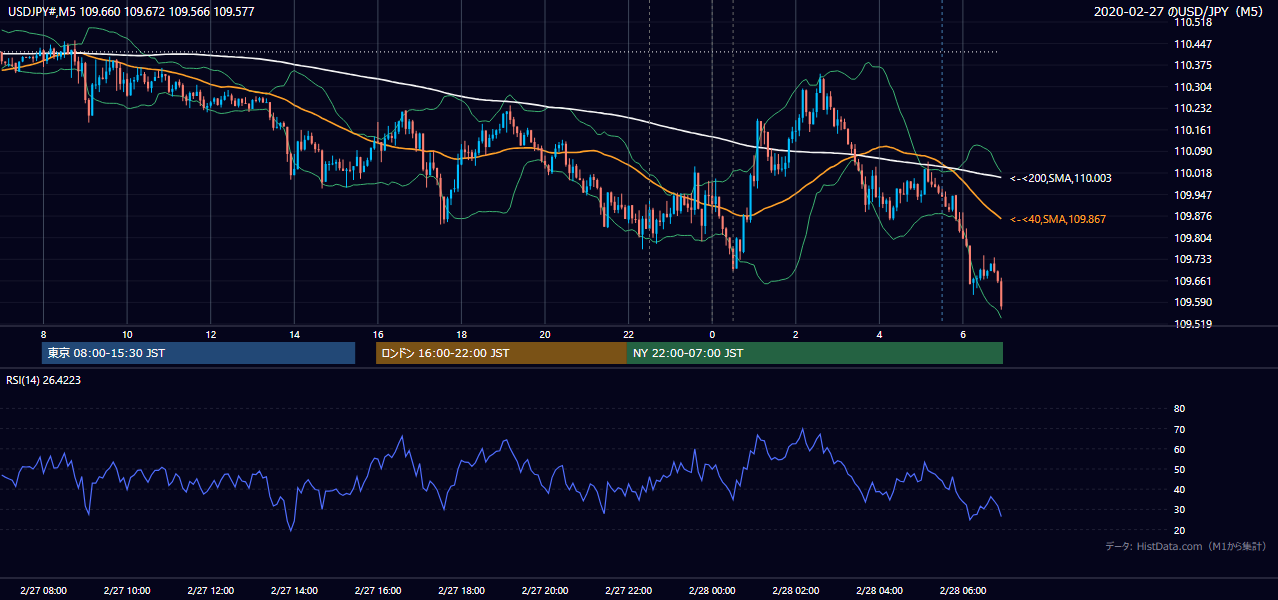Click the bottom time label 2/27 20:00
This screenshot has width=1278, height=600.
click(x=544, y=591)
